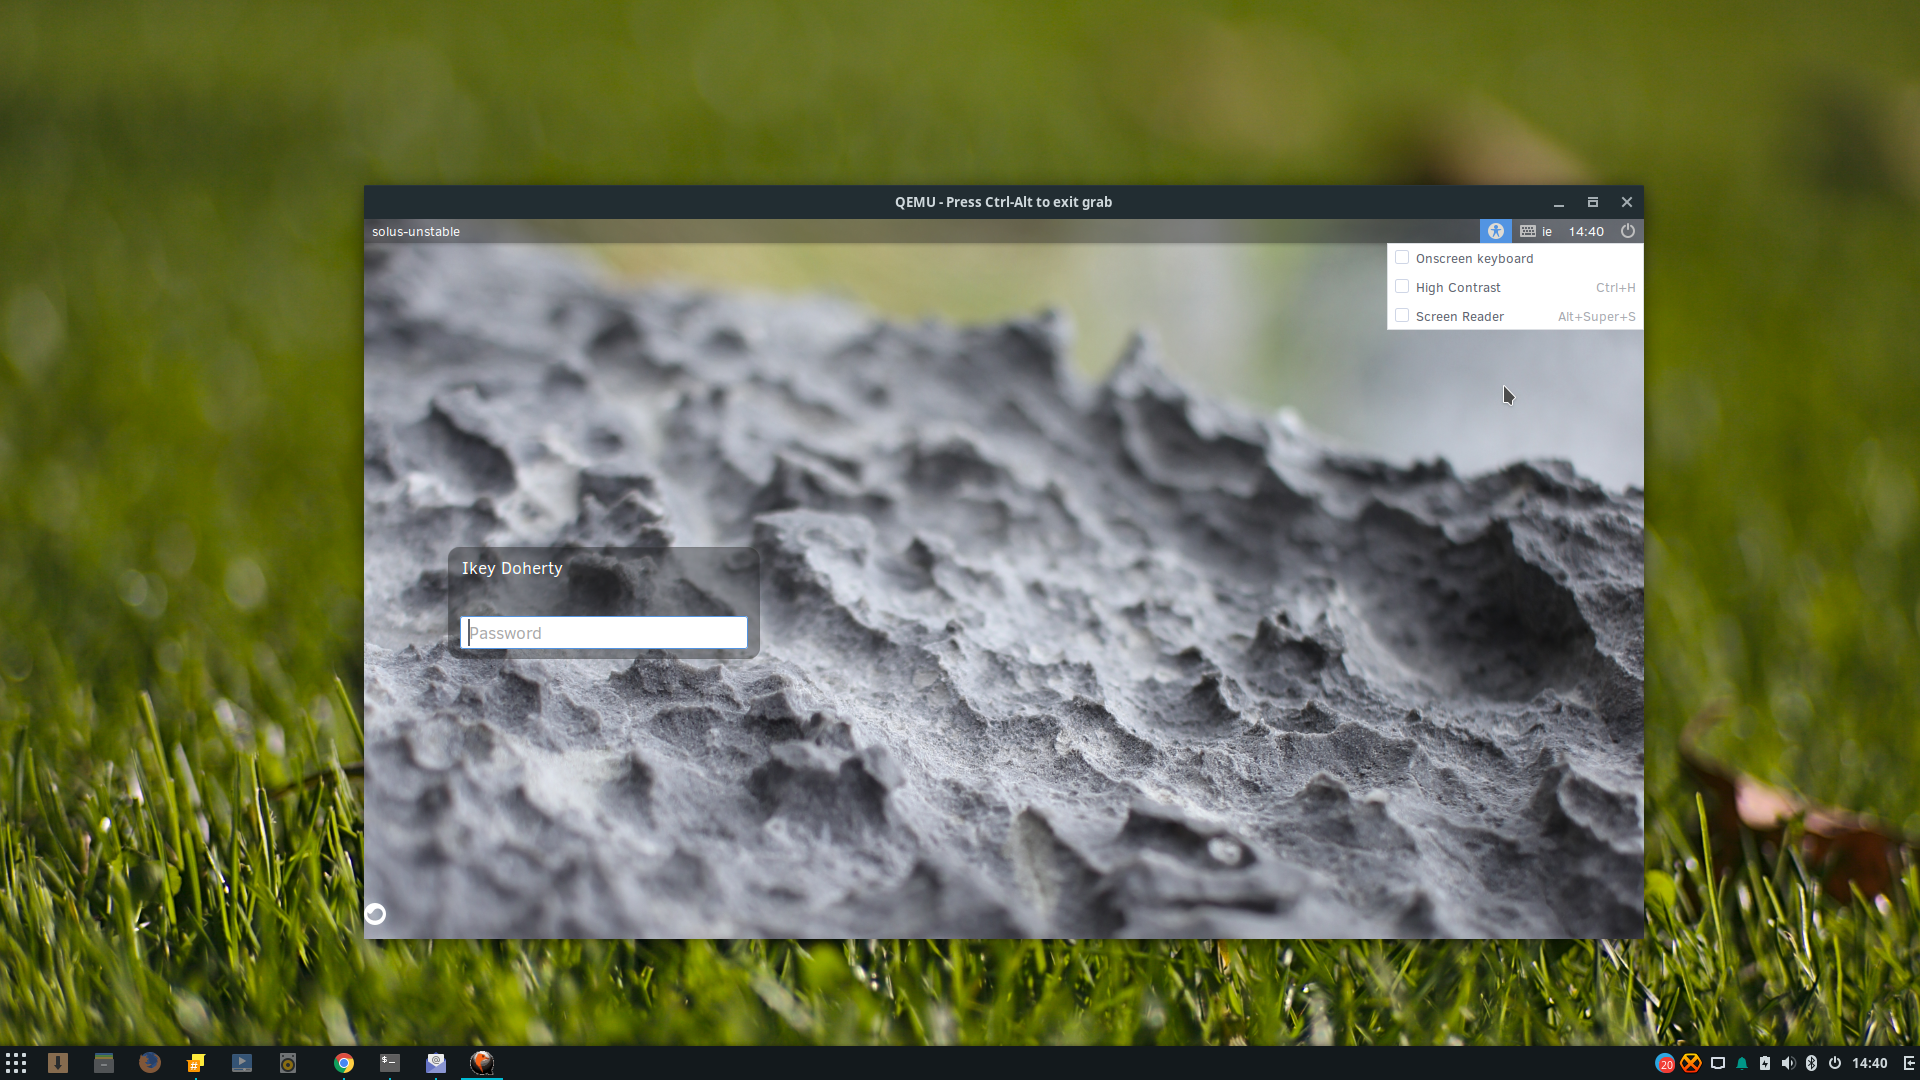Enable the Onscreen keyboard checkbox
Image resolution: width=1920 pixels, height=1080 pixels.
1402,258
